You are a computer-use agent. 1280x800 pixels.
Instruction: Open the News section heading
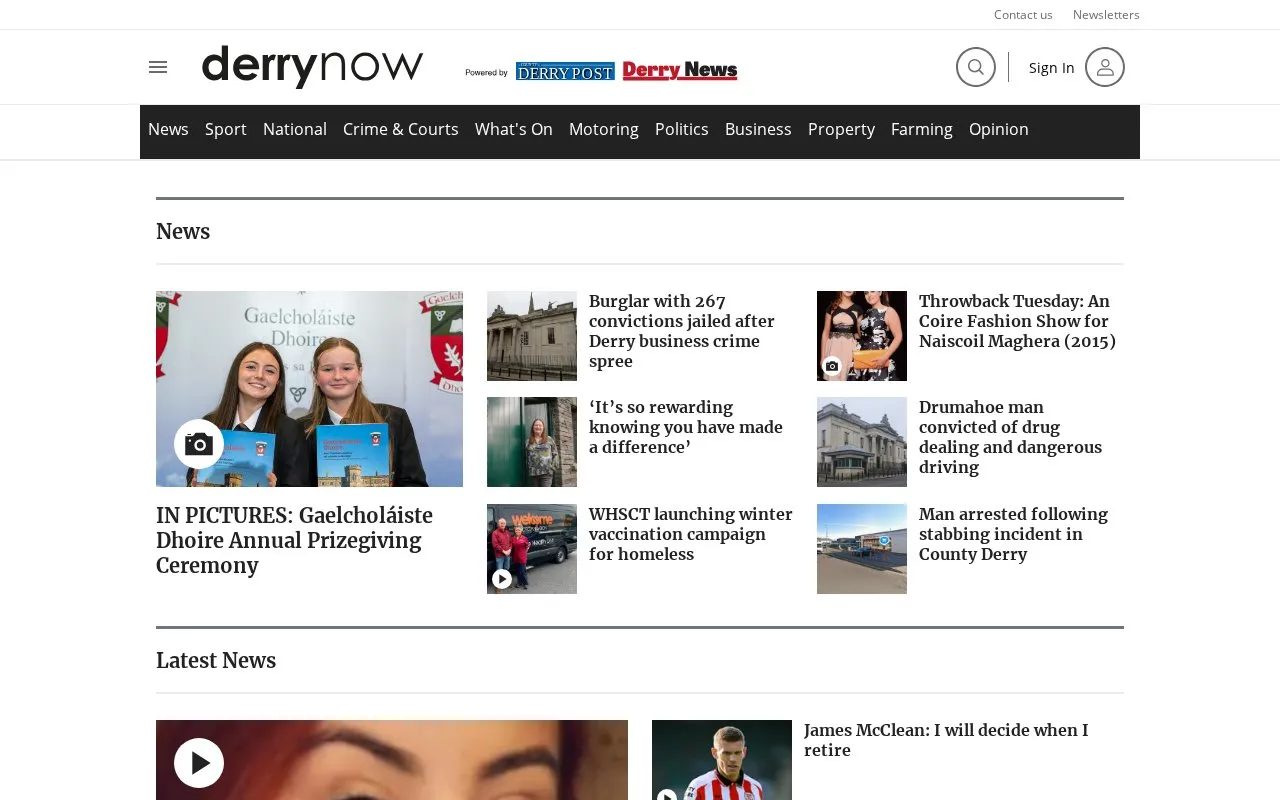click(183, 231)
